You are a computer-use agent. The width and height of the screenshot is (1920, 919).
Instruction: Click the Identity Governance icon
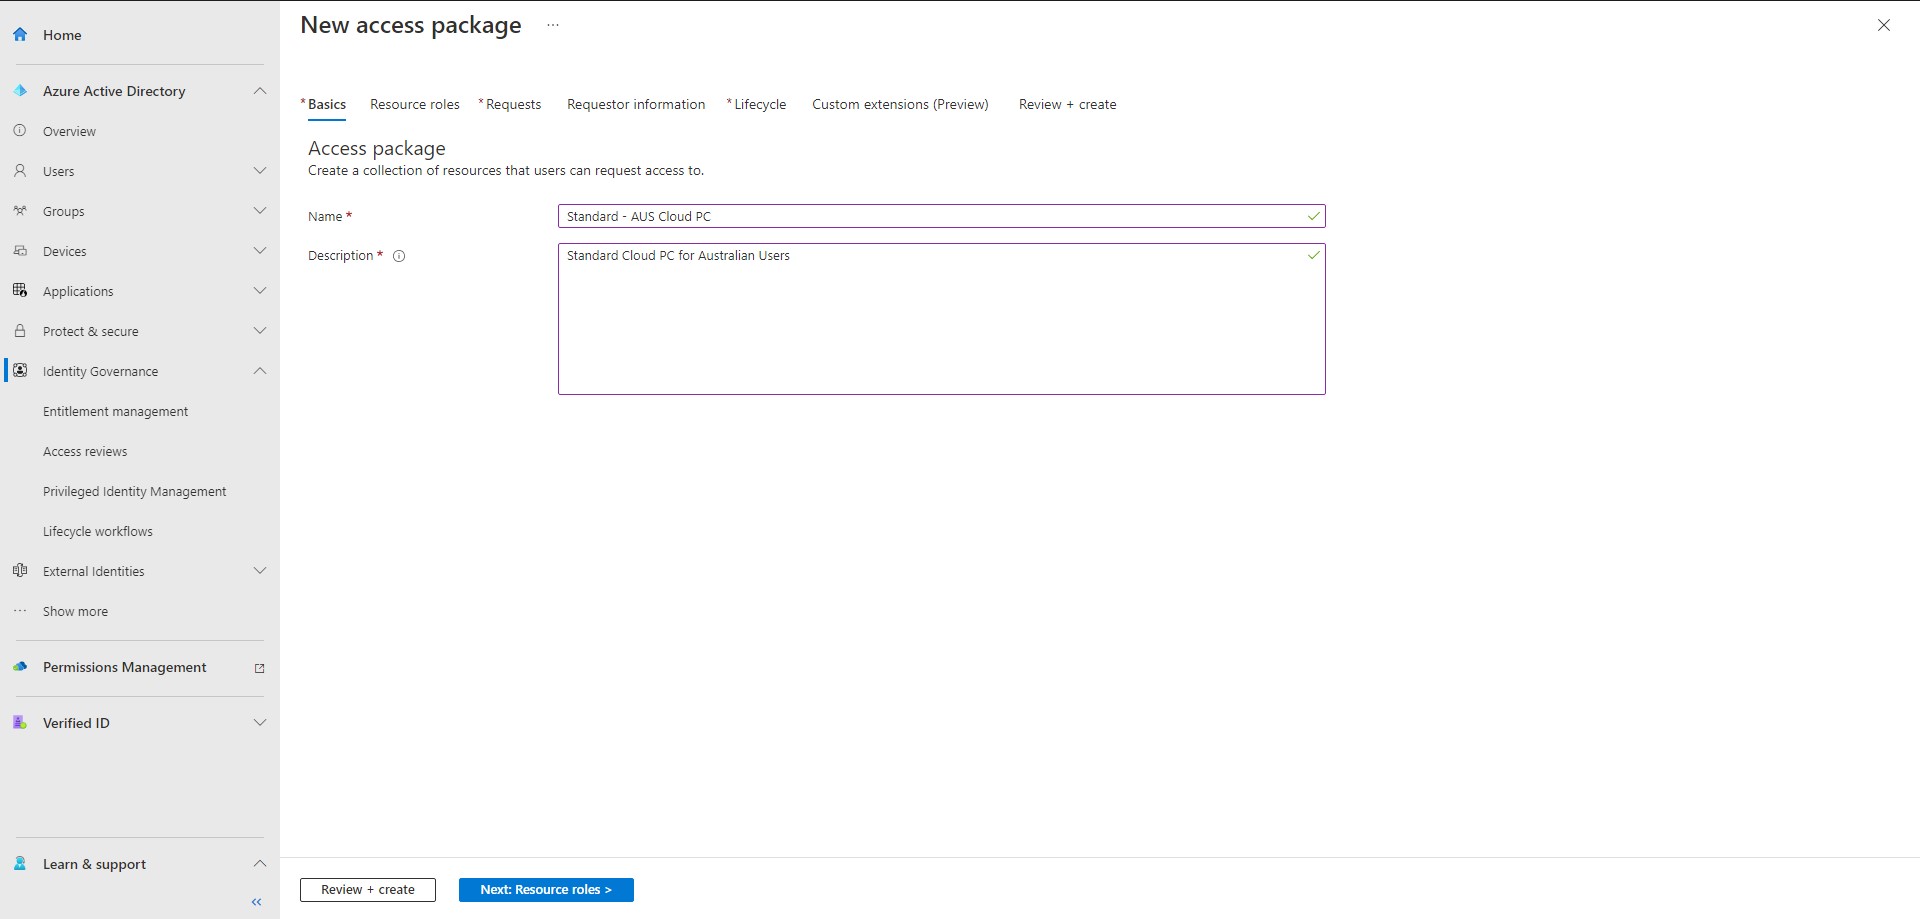[21, 370]
